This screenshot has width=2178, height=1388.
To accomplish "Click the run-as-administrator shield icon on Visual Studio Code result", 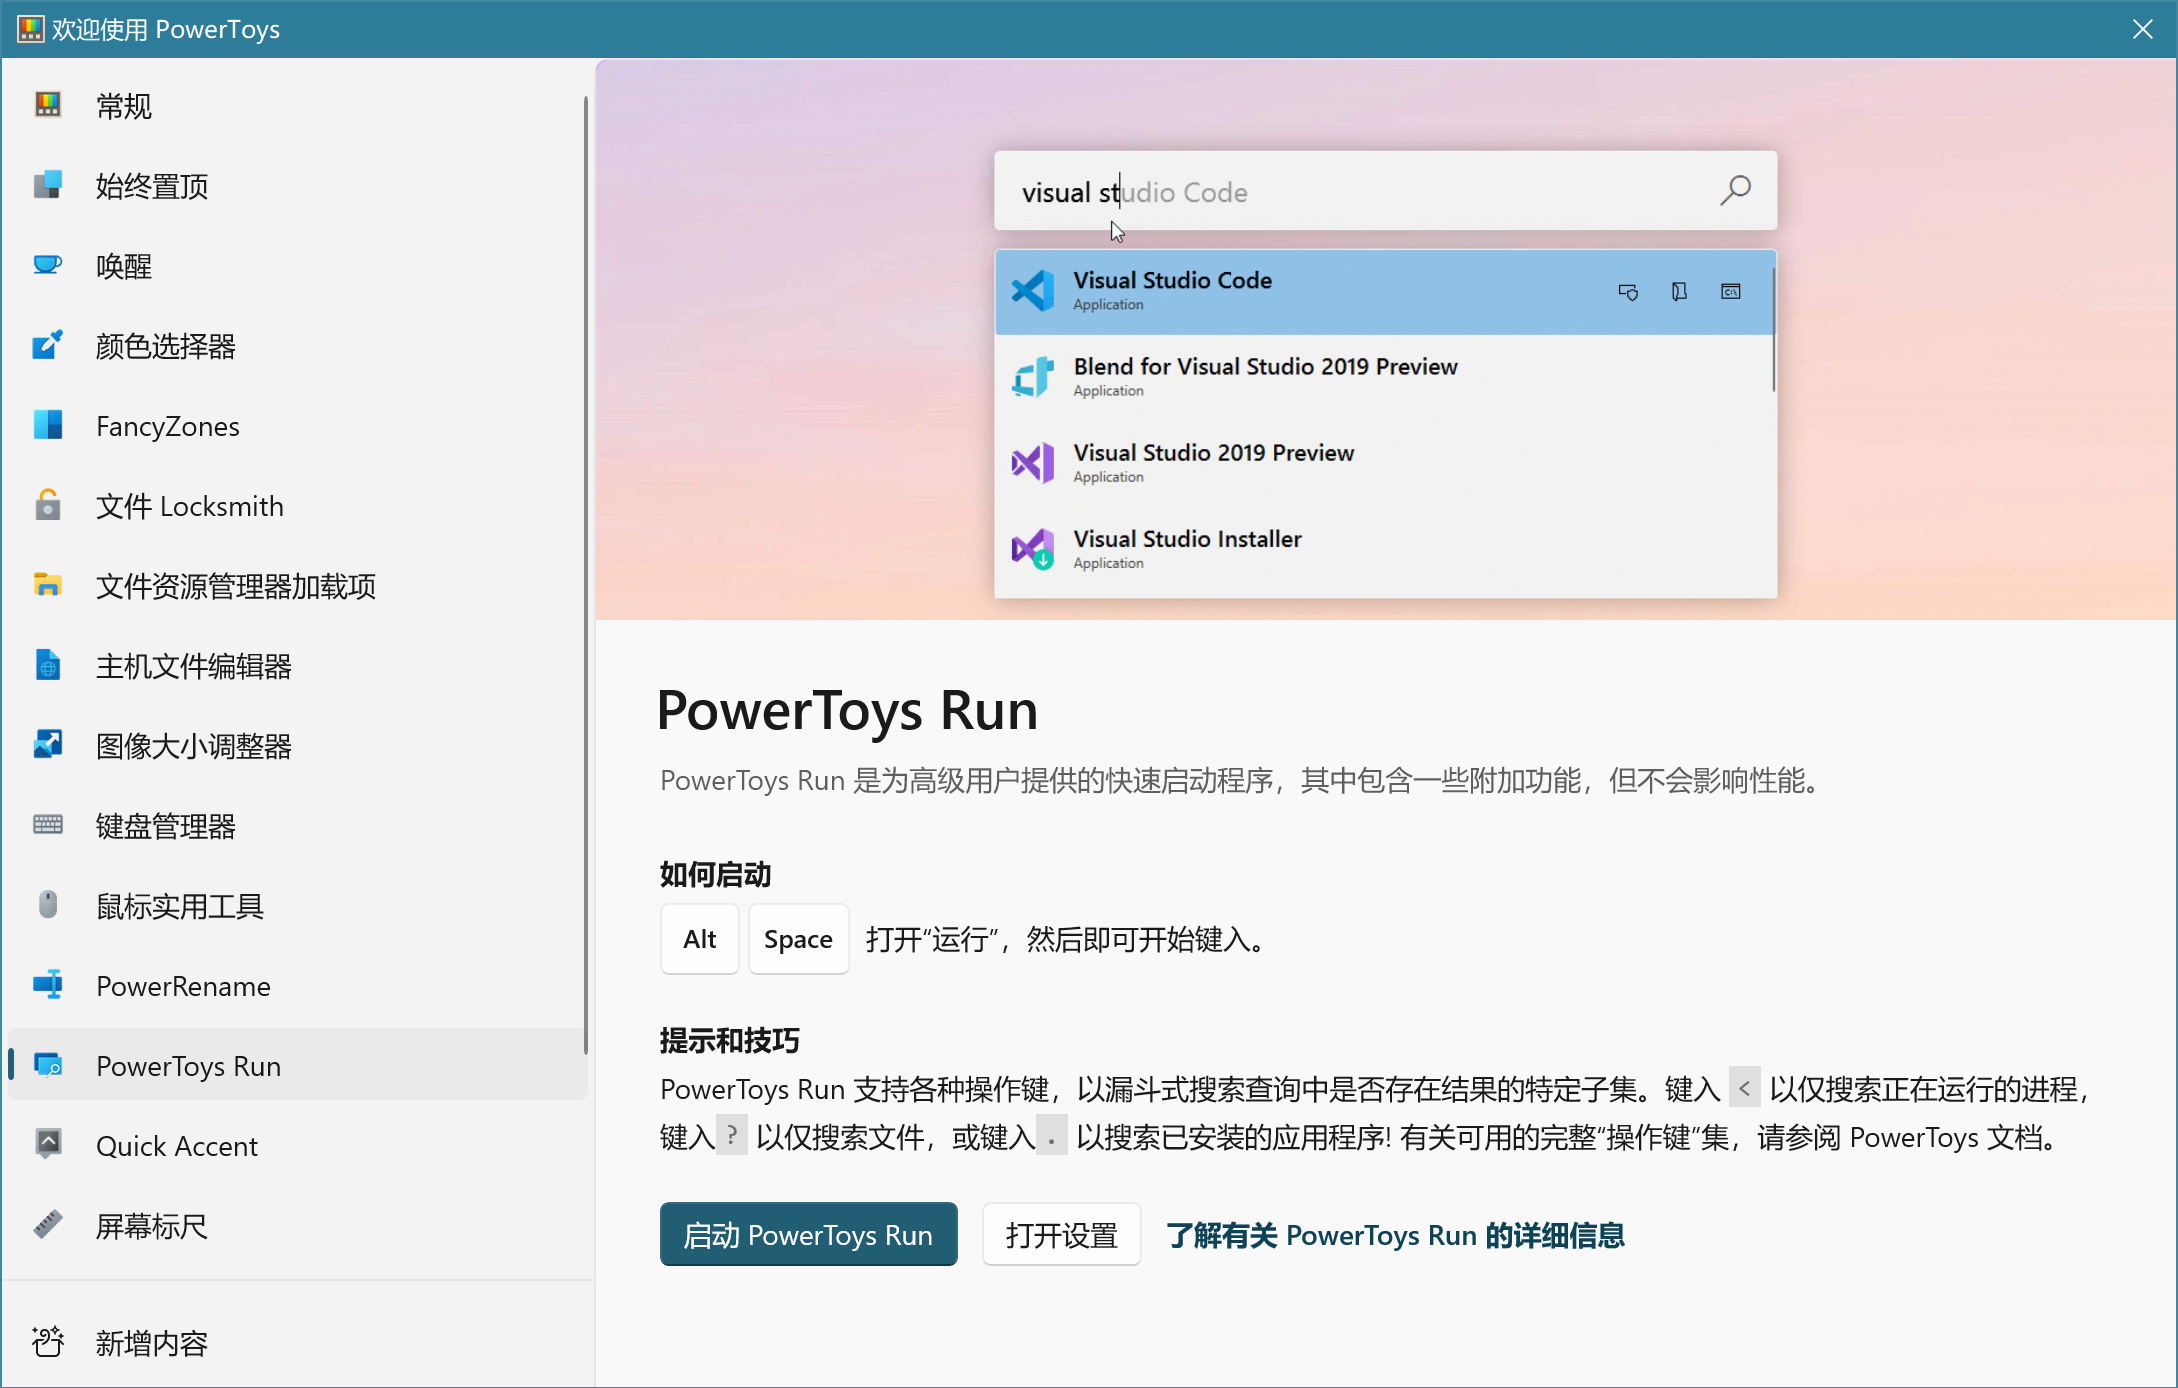I will coord(1628,291).
